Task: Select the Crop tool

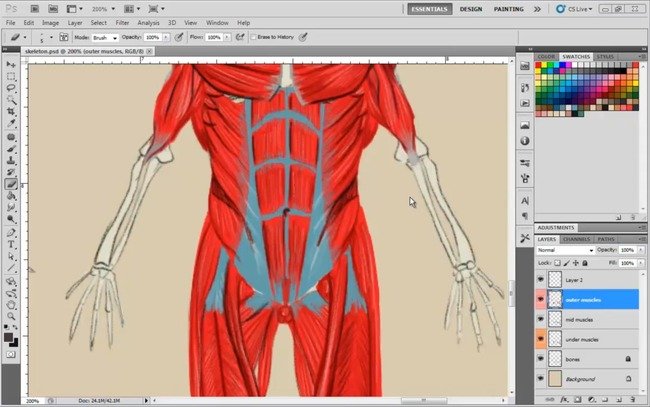Action: click(x=11, y=111)
